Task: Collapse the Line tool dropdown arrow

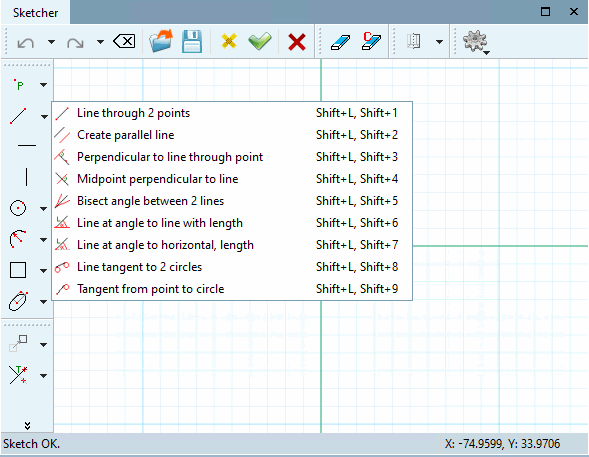Action: click(x=44, y=117)
